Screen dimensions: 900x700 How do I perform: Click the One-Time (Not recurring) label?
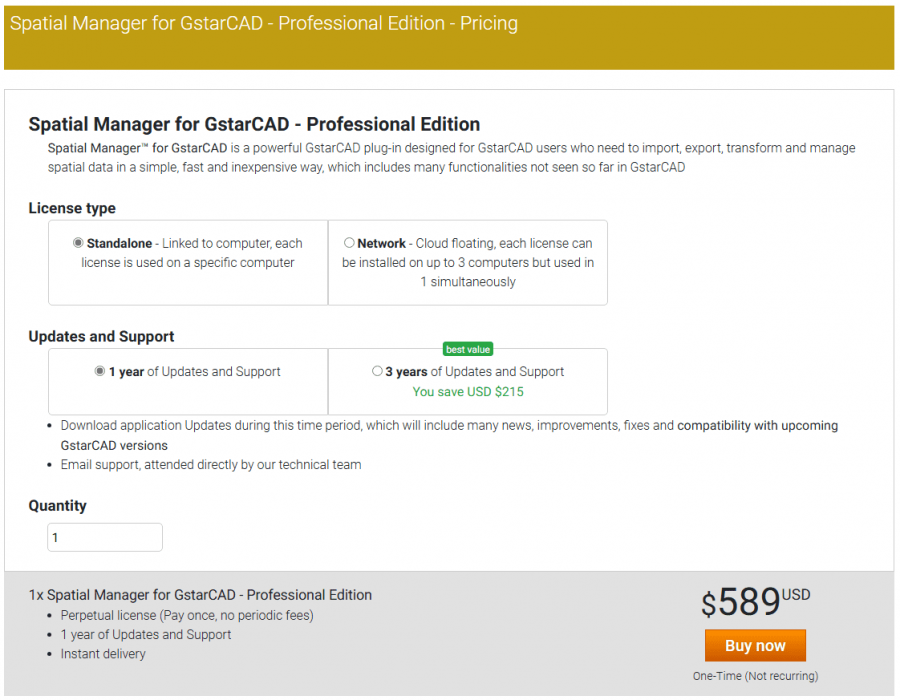click(x=755, y=676)
